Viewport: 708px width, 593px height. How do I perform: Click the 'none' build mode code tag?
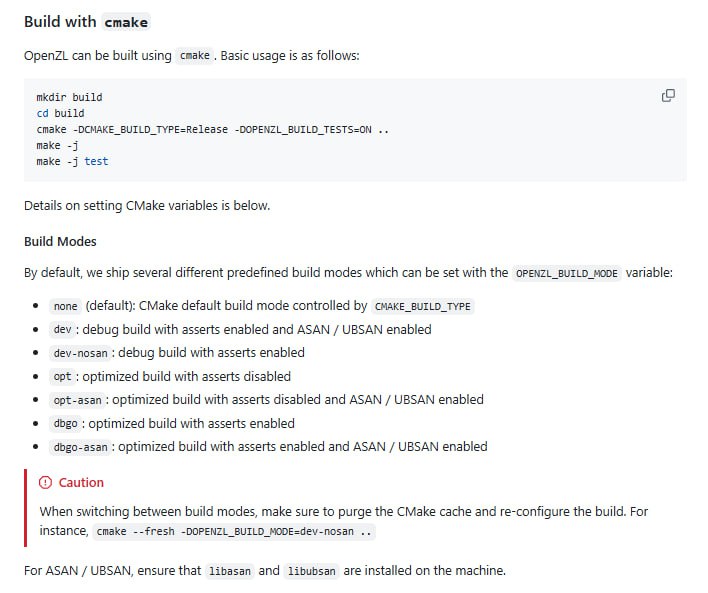coord(64,306)
